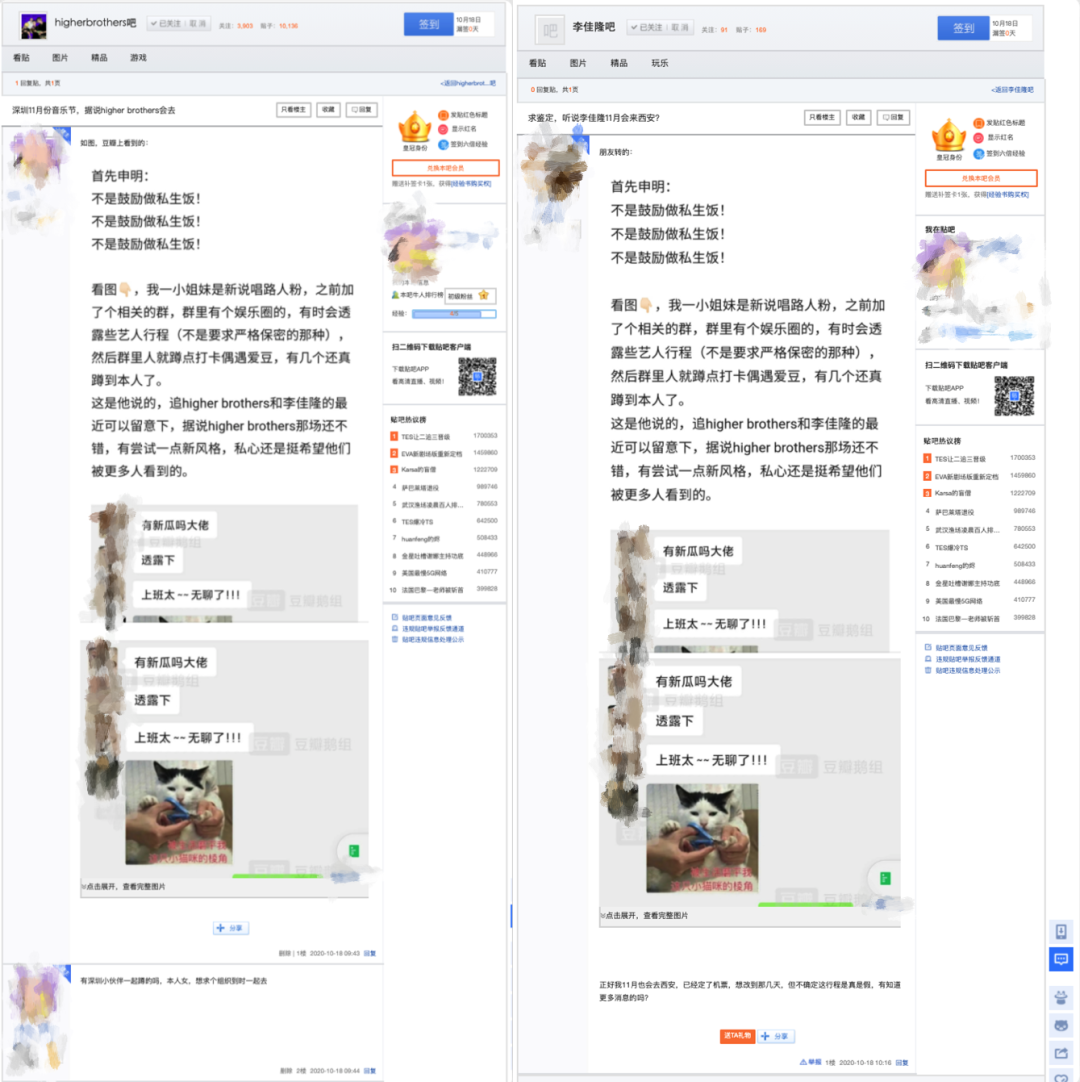Click the phone download icon in floating sidebar
This screenshot has width=1080, height=1082.
click(x=1061, y=932)
